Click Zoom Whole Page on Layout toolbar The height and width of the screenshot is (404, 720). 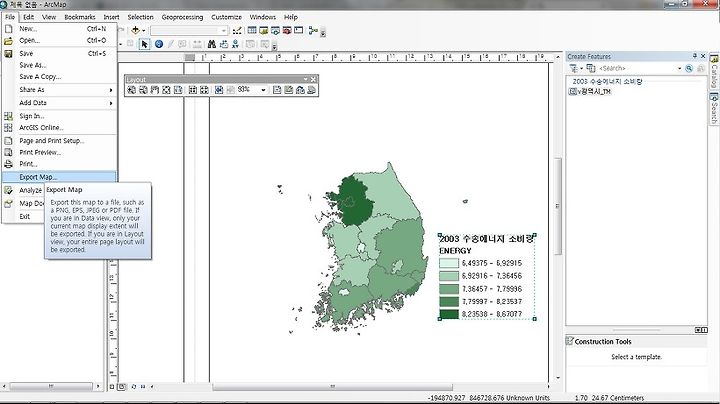pyautogui.click(x=166, y=90)
